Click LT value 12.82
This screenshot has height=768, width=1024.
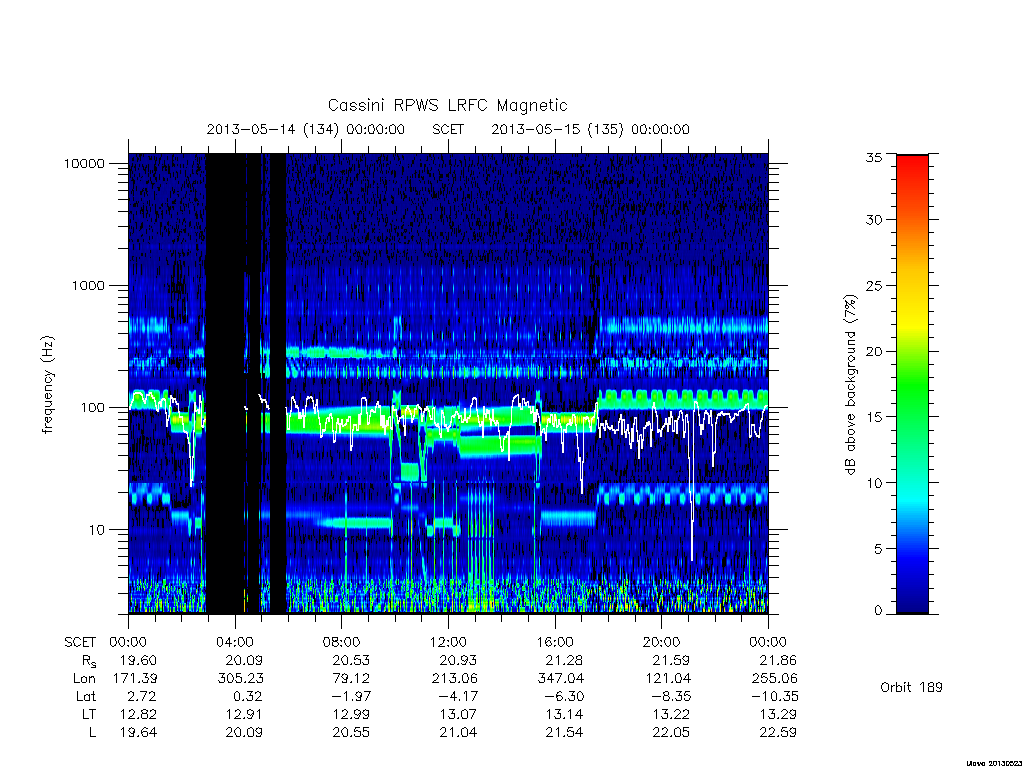click(138, 714)
